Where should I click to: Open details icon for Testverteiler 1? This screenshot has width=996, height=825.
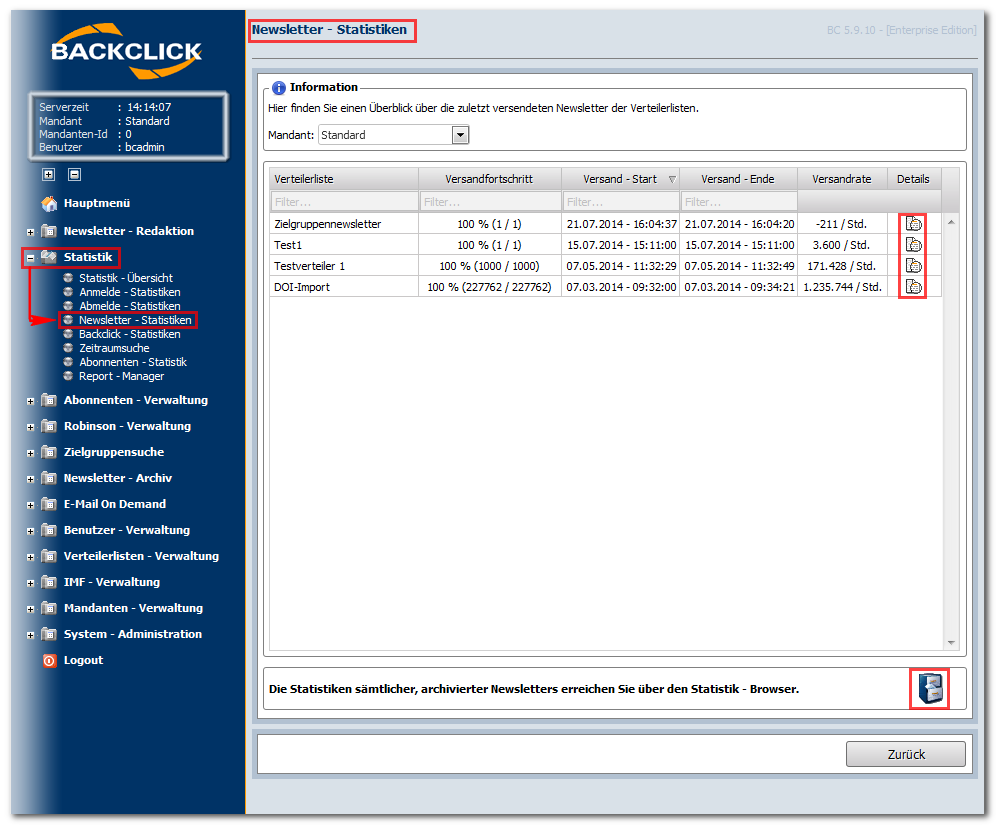(x=913, y=265)
